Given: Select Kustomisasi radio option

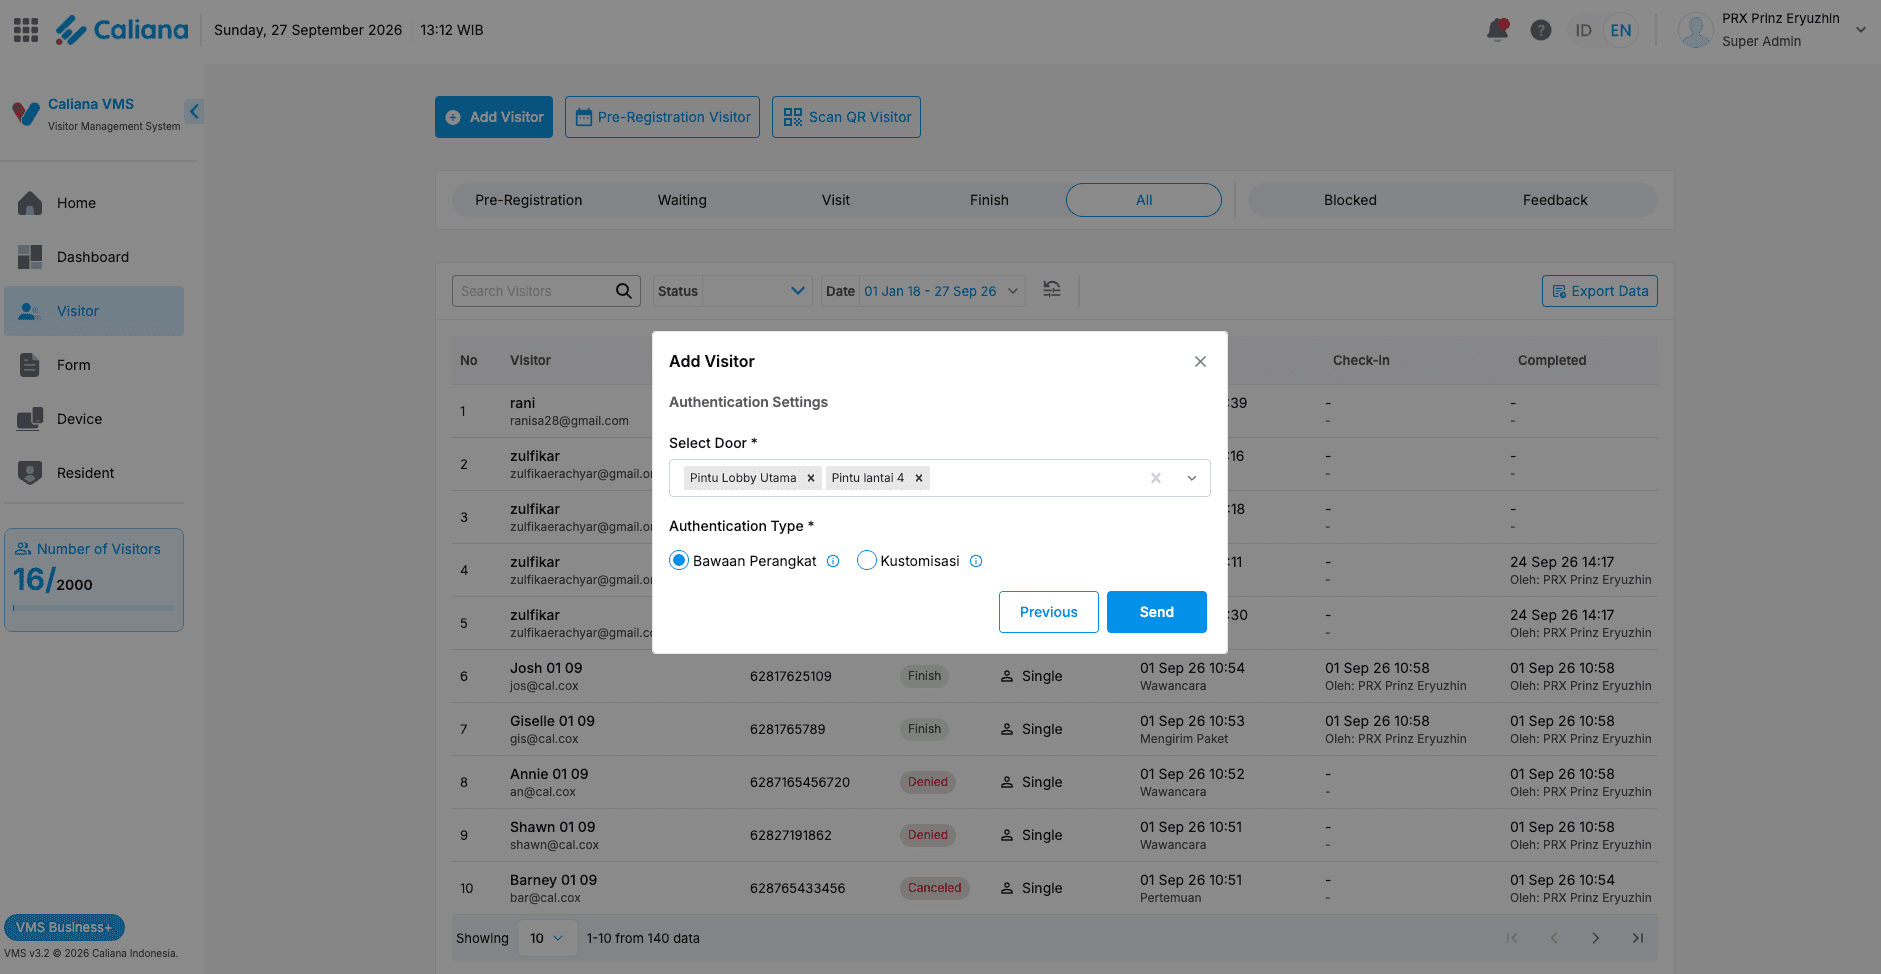Looking at the screenshot, I should click(x=867, y=560).
